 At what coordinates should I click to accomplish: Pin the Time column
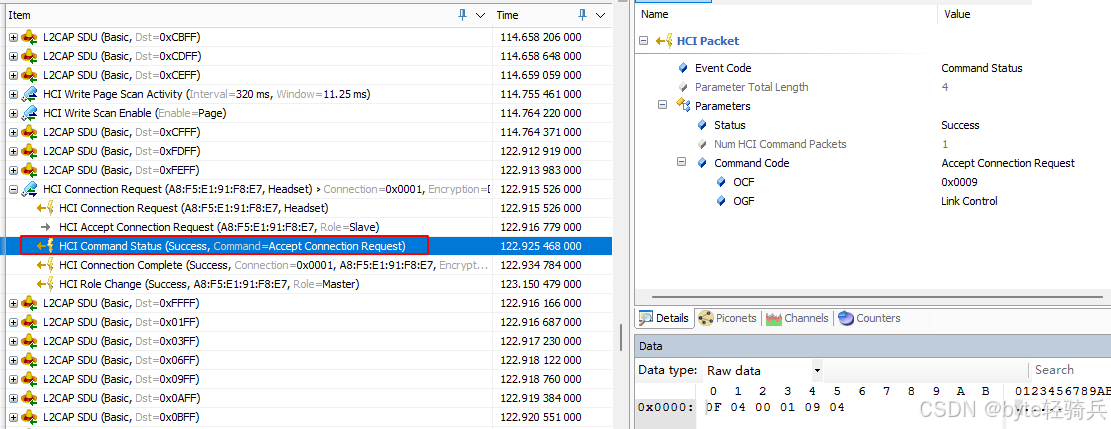pos(583,15)
